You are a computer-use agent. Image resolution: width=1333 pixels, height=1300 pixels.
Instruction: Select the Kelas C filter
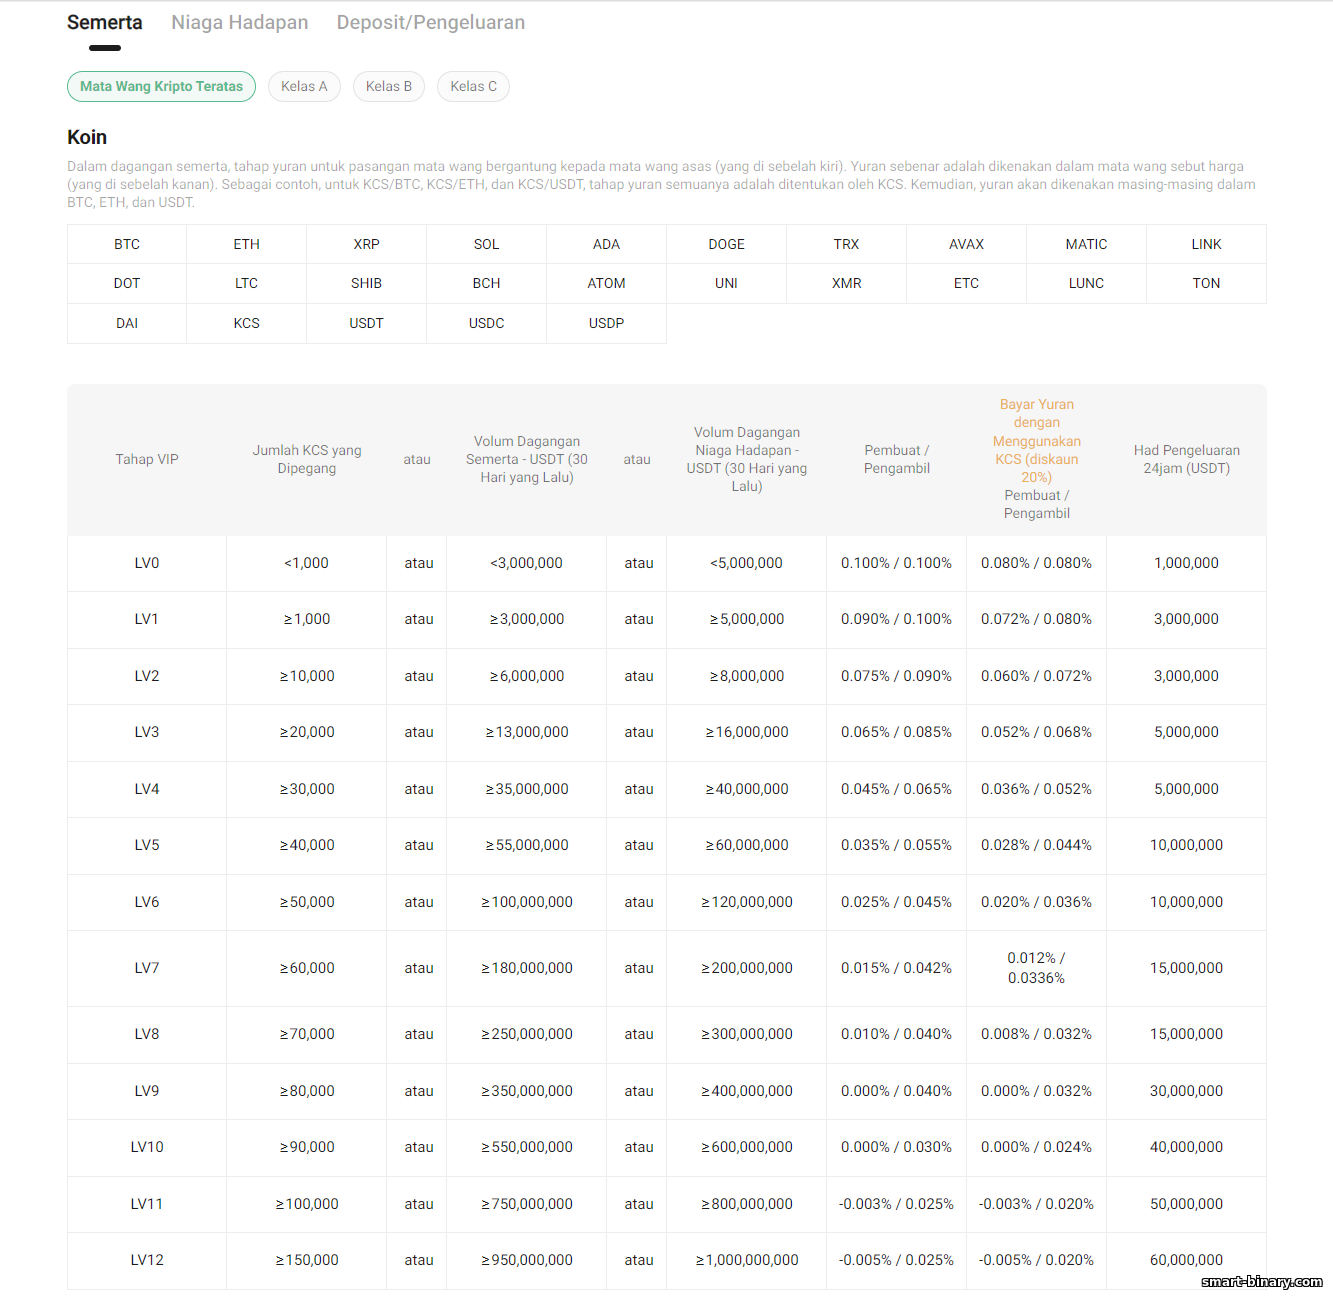(474, 87)
